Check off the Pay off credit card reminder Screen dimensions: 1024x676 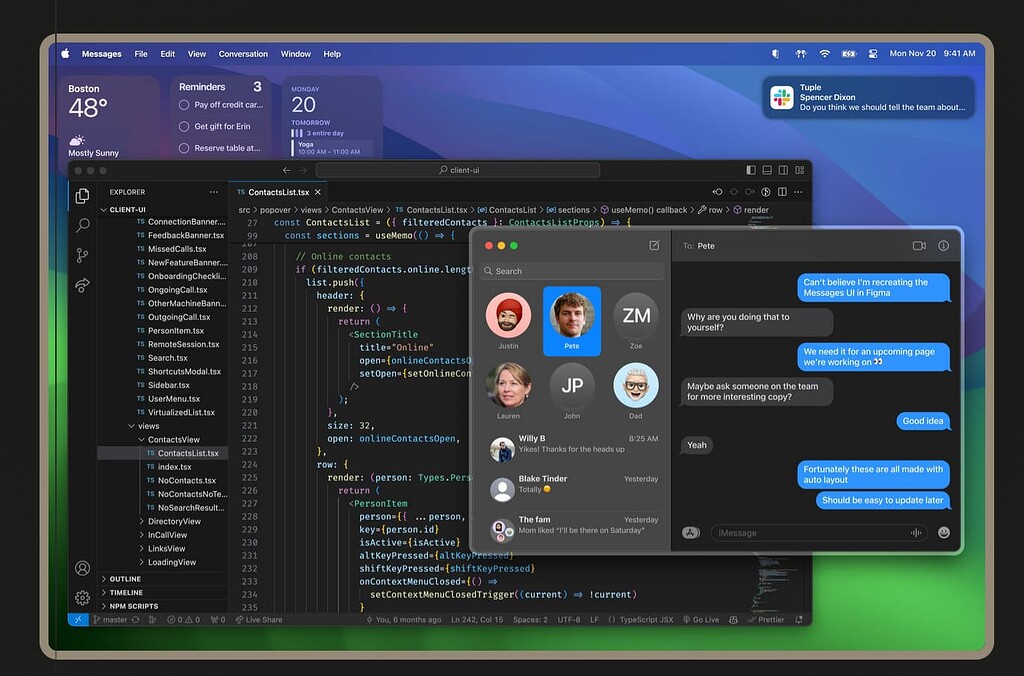(185, 105)
